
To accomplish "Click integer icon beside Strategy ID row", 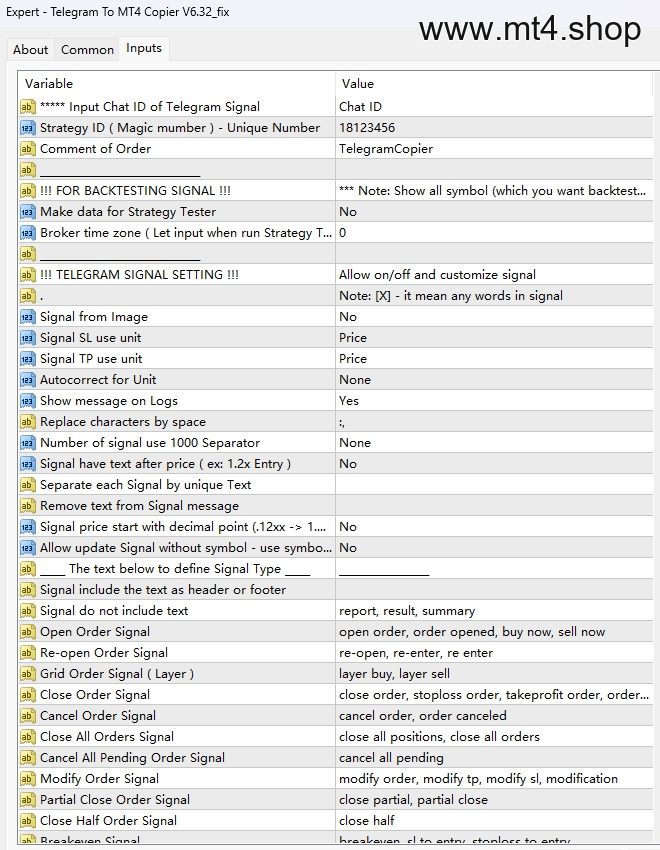I will tap(27, 128).
